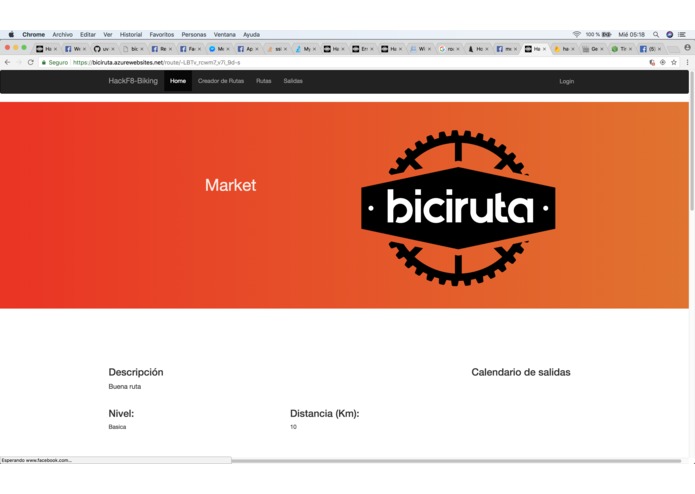The height and width of the screenshot is (494, 695).
Task: Open a new tab with the button after the last tab
Action: (673, 49)
